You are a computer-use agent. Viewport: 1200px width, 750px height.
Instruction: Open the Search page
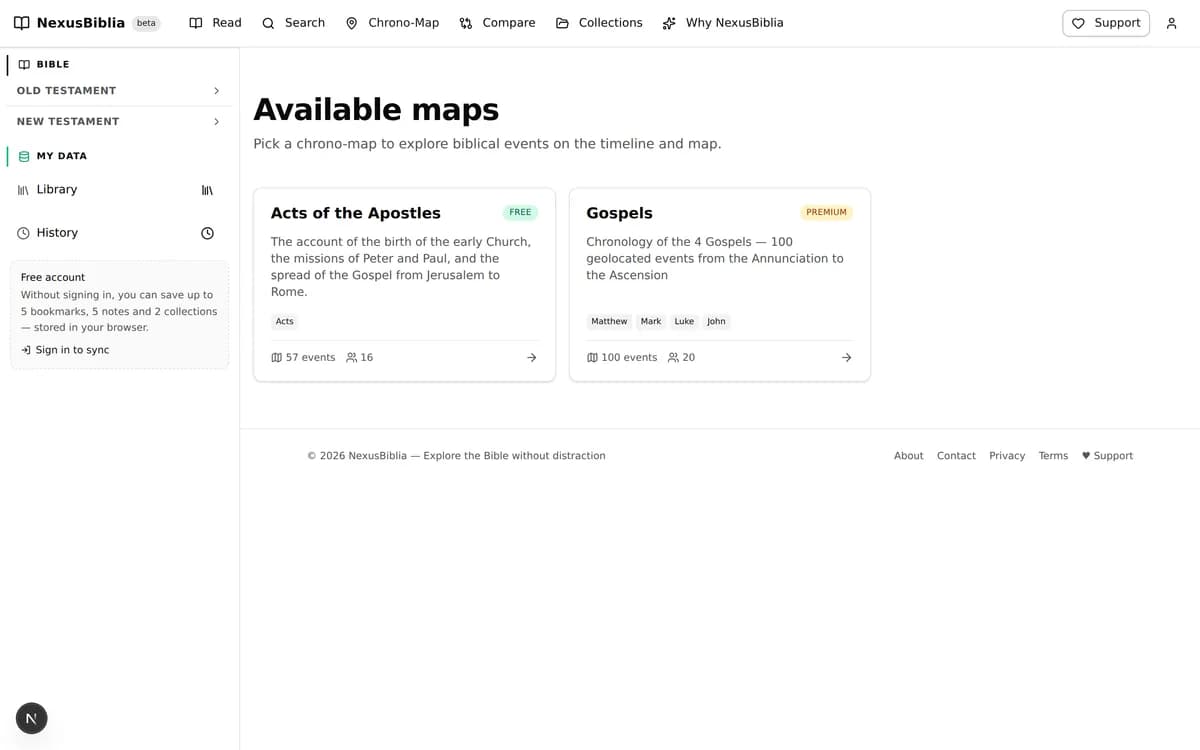pyautogui.click(x=293, y=23)
